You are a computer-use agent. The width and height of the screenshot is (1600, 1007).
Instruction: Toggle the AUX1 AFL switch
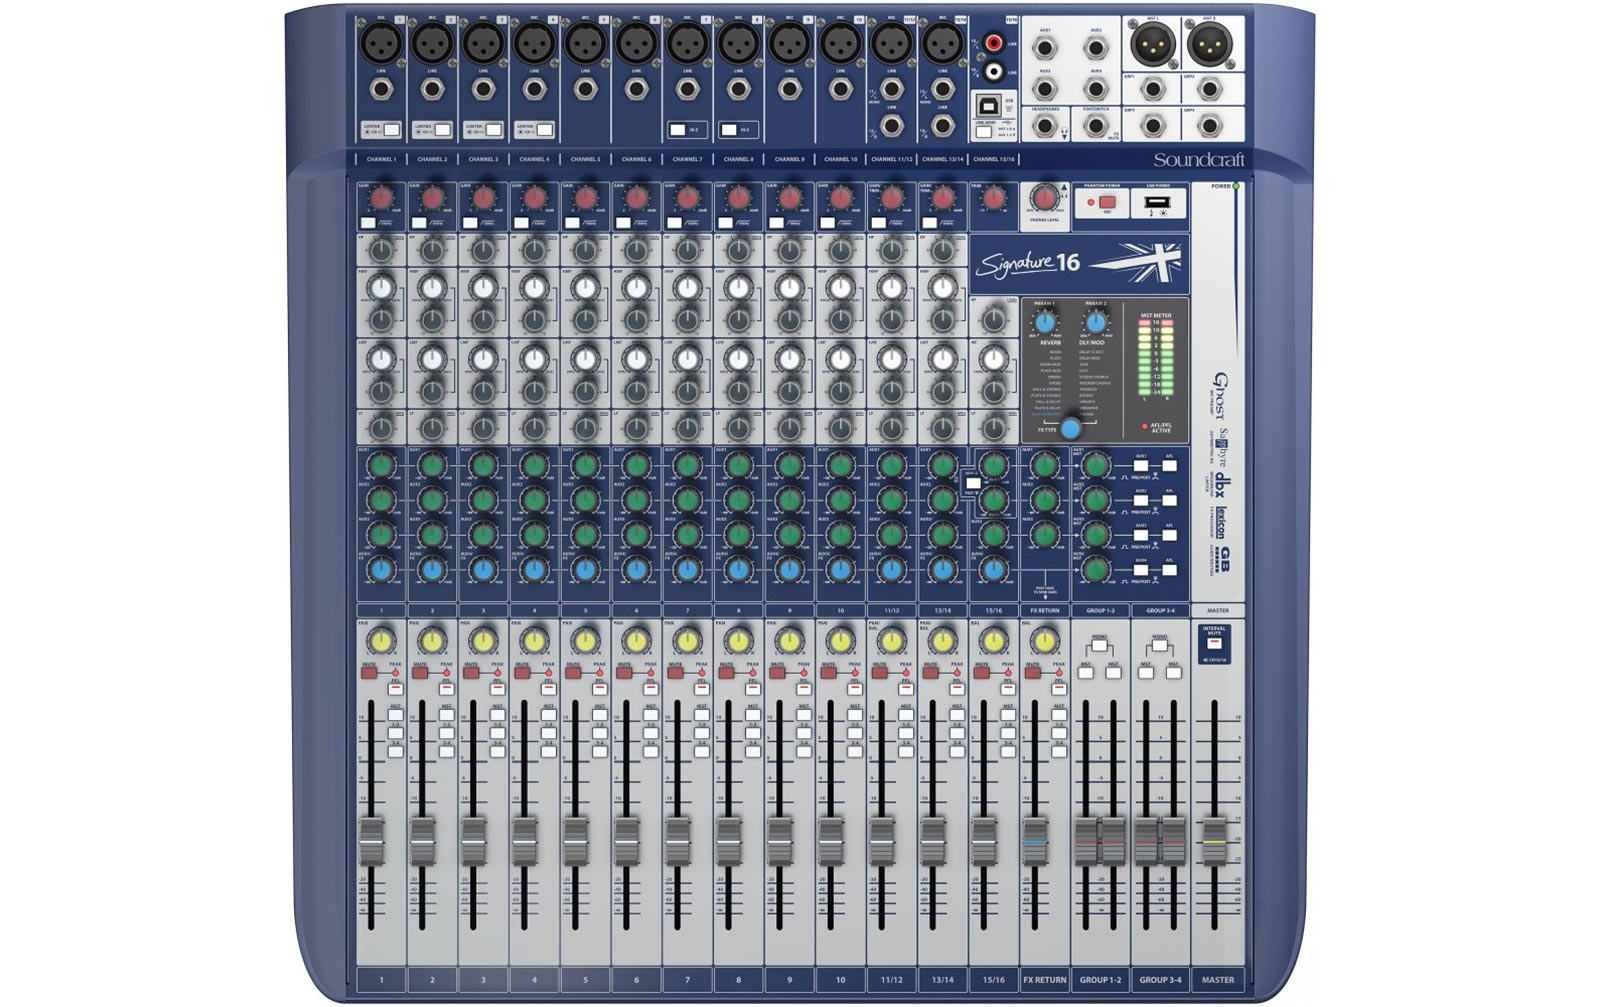point(1170,467)
